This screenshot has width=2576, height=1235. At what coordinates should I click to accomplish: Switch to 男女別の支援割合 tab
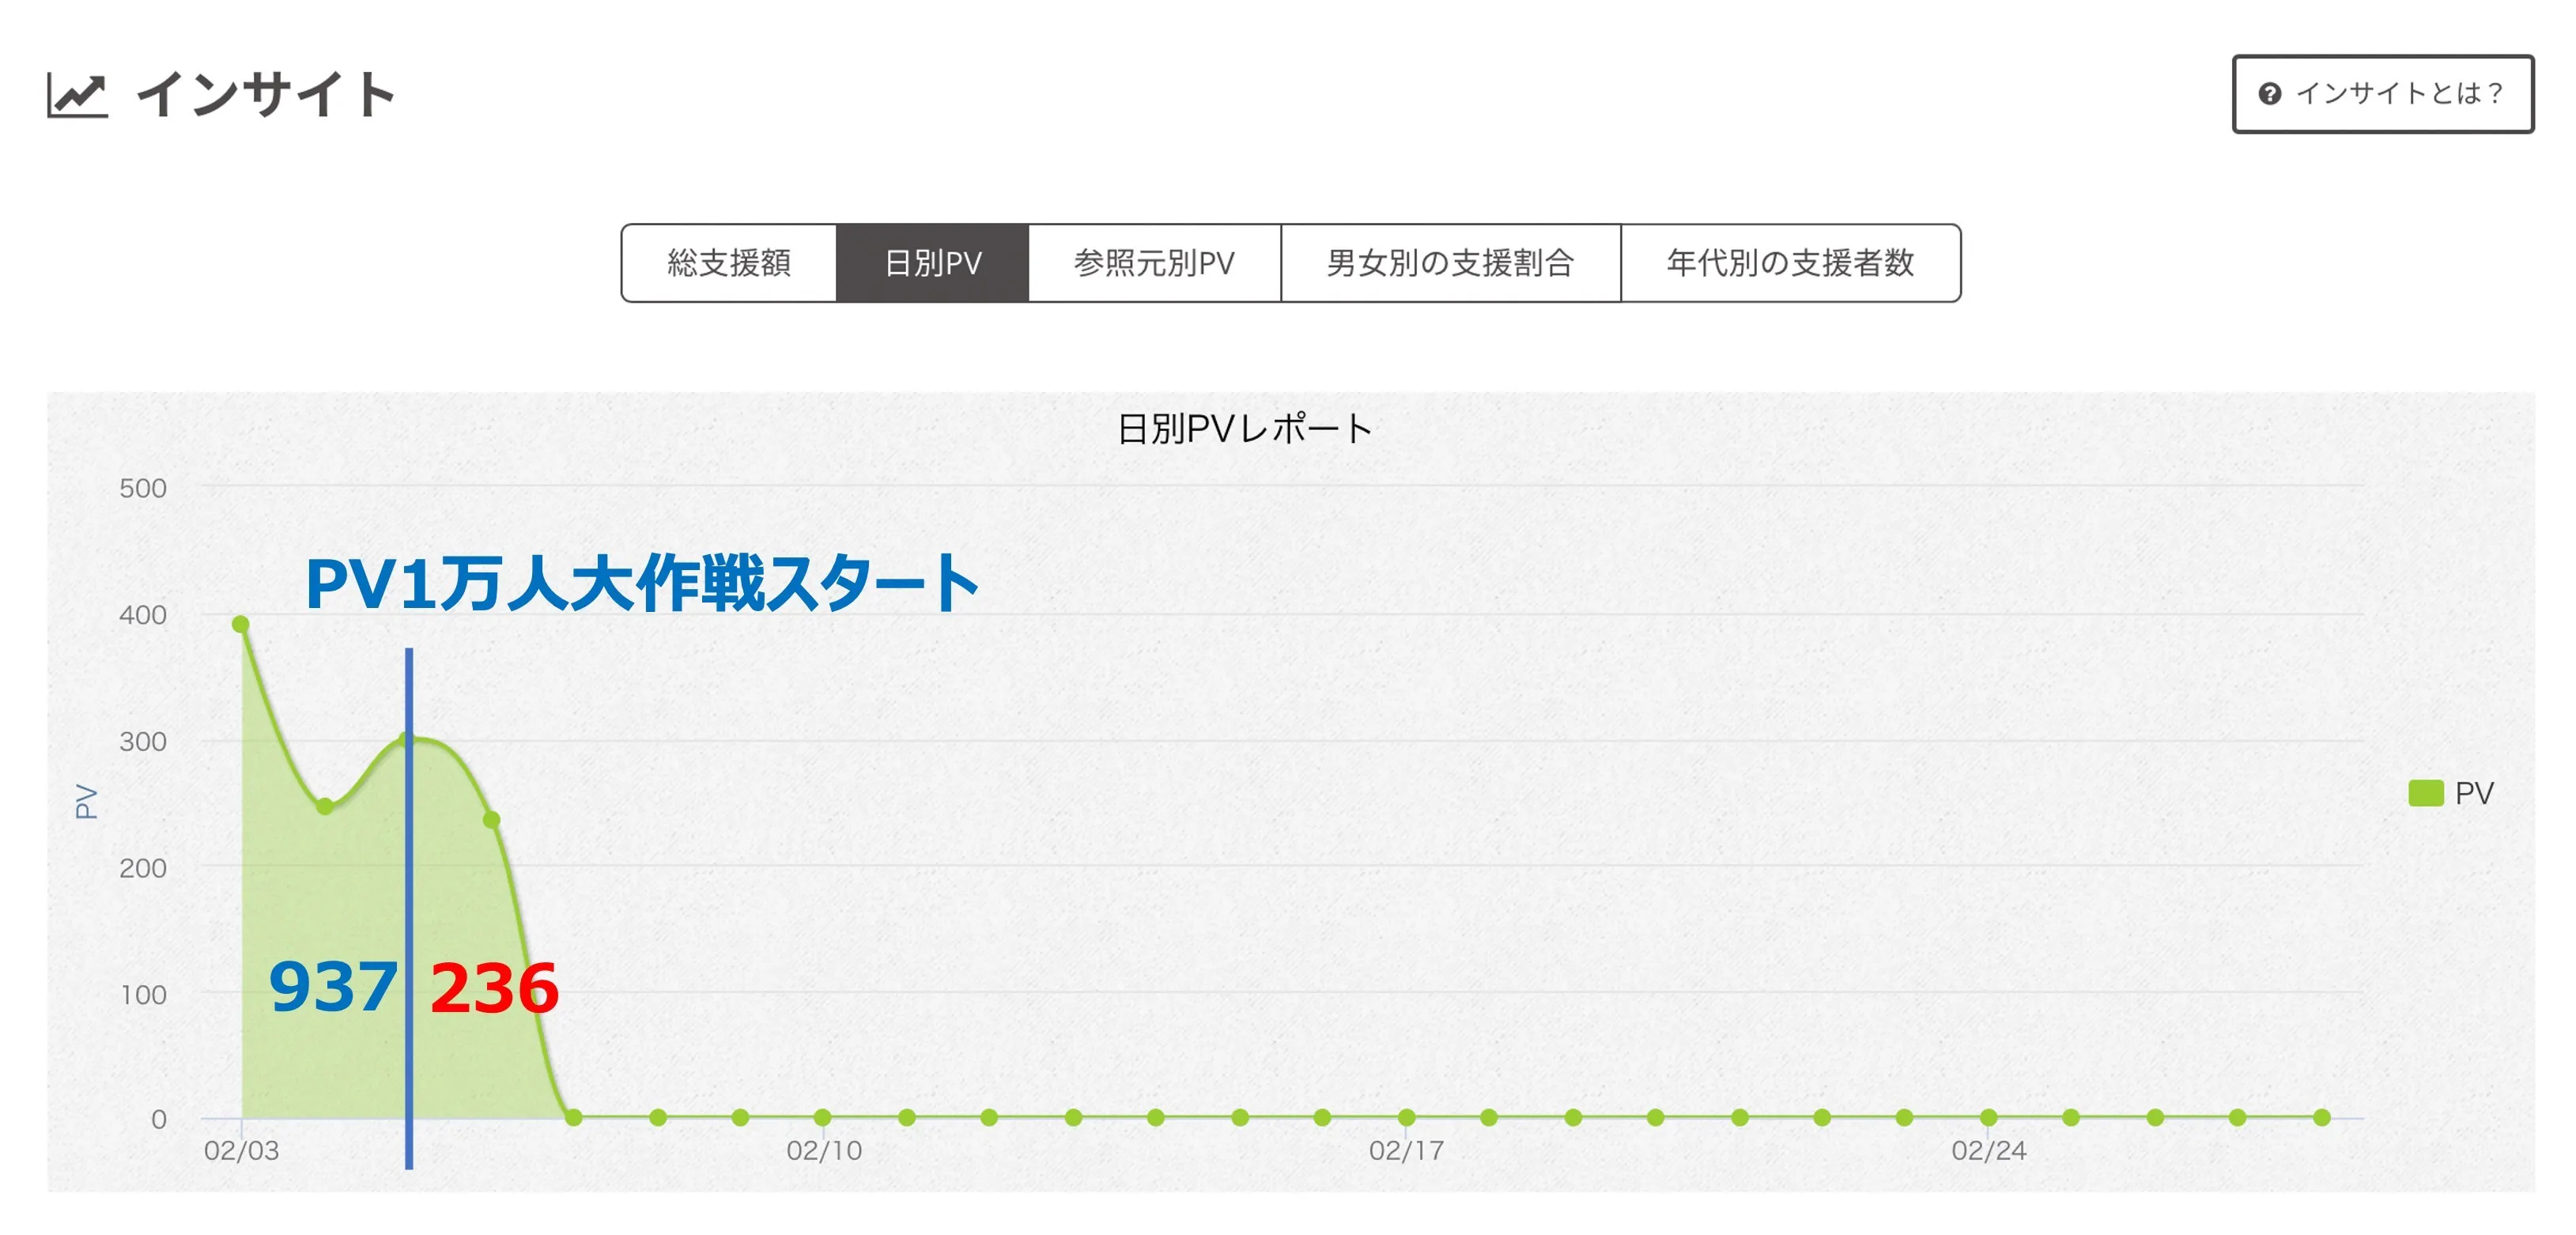point(1450,263)
